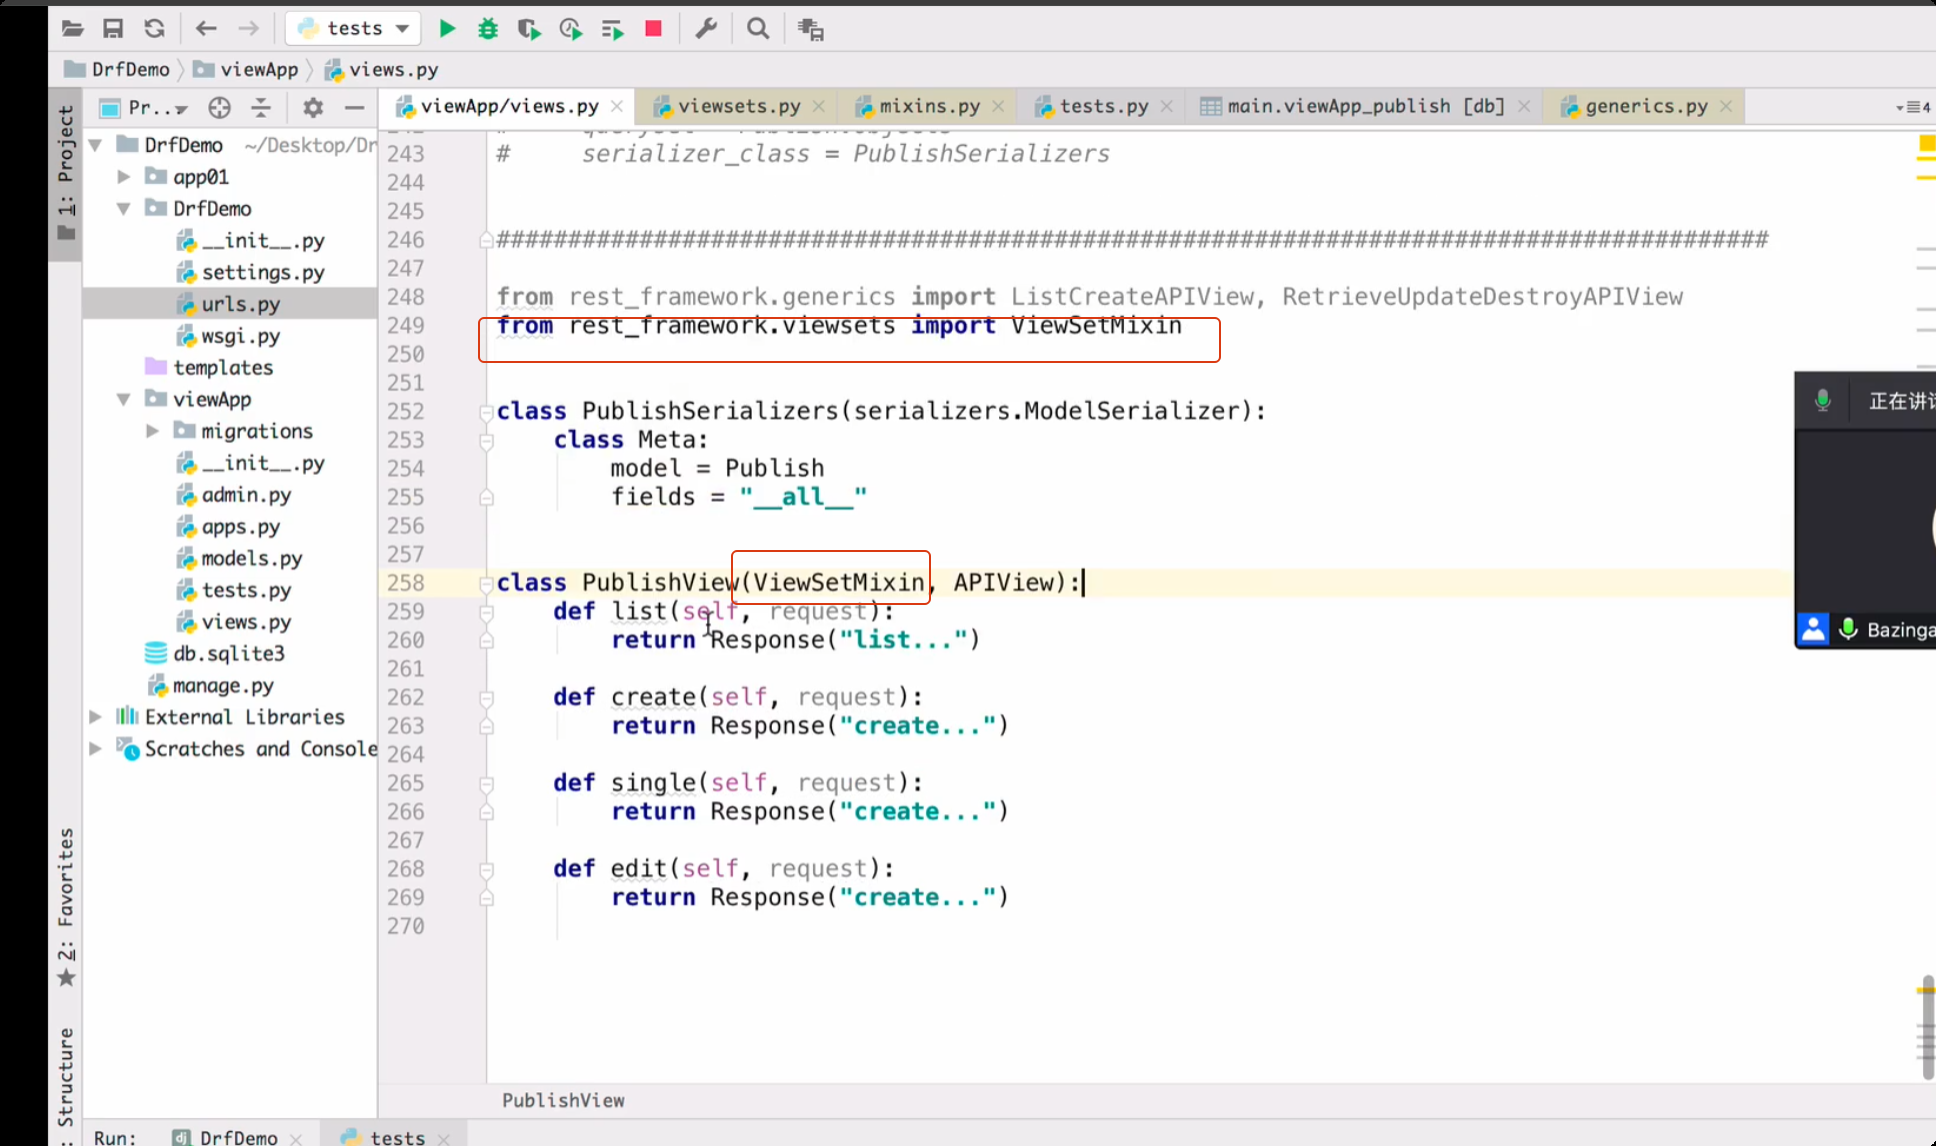The image size is (1936, 1146).
Task: Switch to the generics.py tab
Action: tap(1645, 106)
